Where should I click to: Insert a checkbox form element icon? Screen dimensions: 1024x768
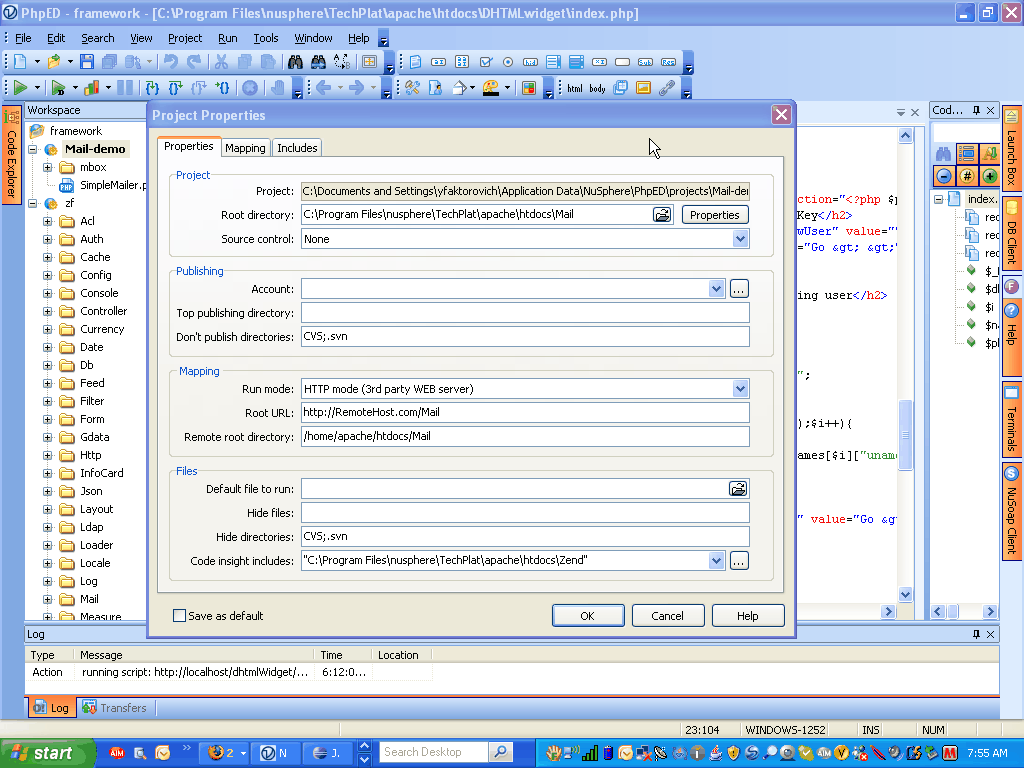[485, 62]
